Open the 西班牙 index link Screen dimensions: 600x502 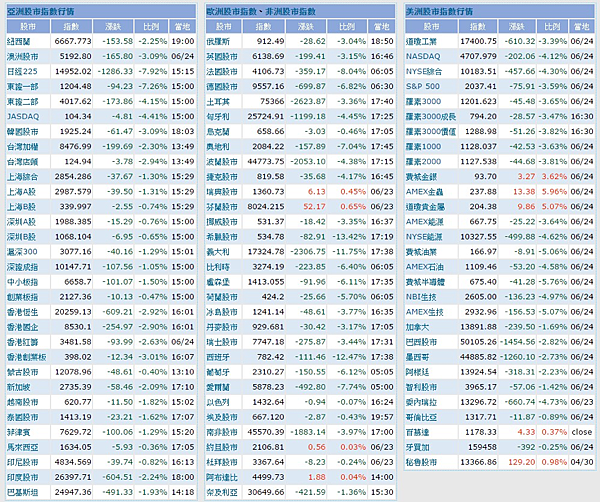tap(218, 357)
